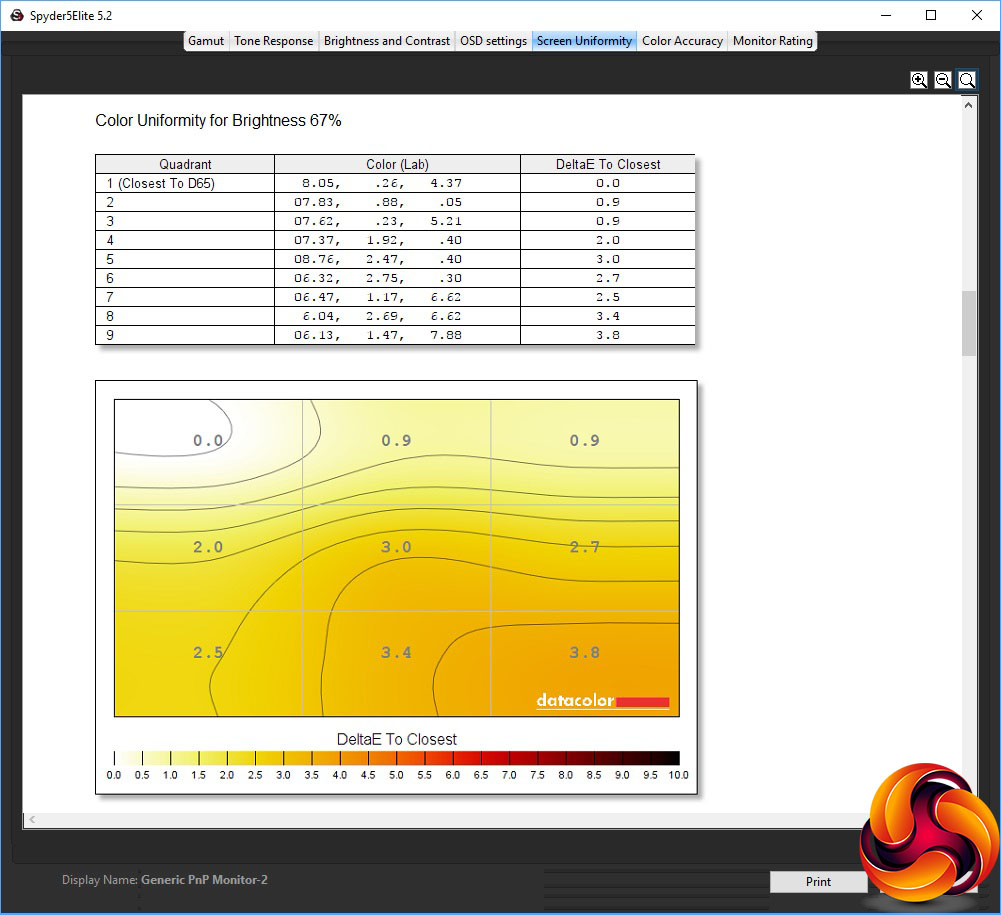Click the 'Color Uniformity for Brightness 67%' heading

(218, 121)
